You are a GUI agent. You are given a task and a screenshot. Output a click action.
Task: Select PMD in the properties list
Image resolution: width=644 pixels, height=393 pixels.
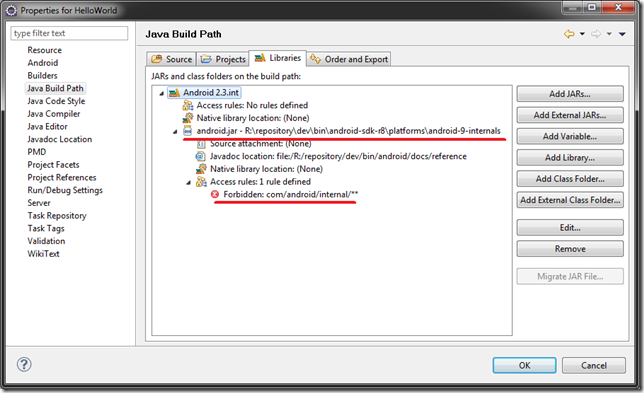point(37,152)
